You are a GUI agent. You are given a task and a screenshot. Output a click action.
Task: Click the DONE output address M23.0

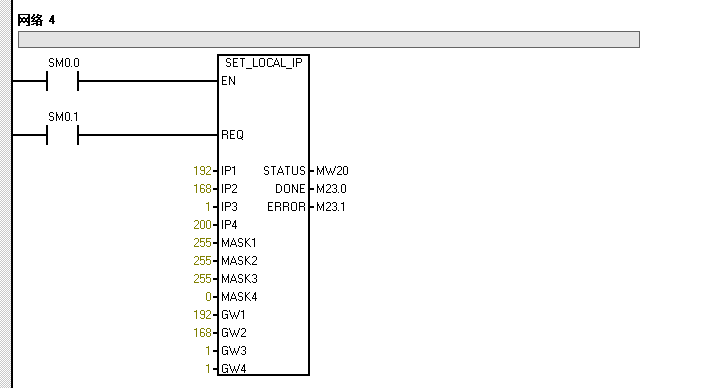pyautogui.click(x=331, y=189)
